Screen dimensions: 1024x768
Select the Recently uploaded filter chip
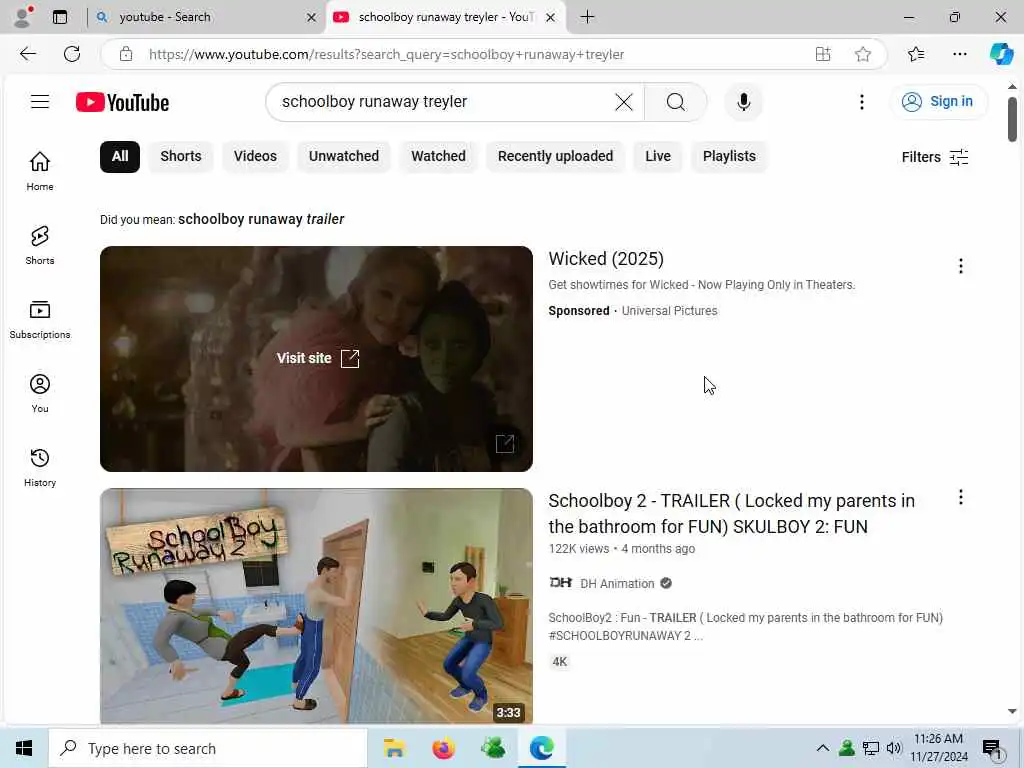click(x=555, y=157)
